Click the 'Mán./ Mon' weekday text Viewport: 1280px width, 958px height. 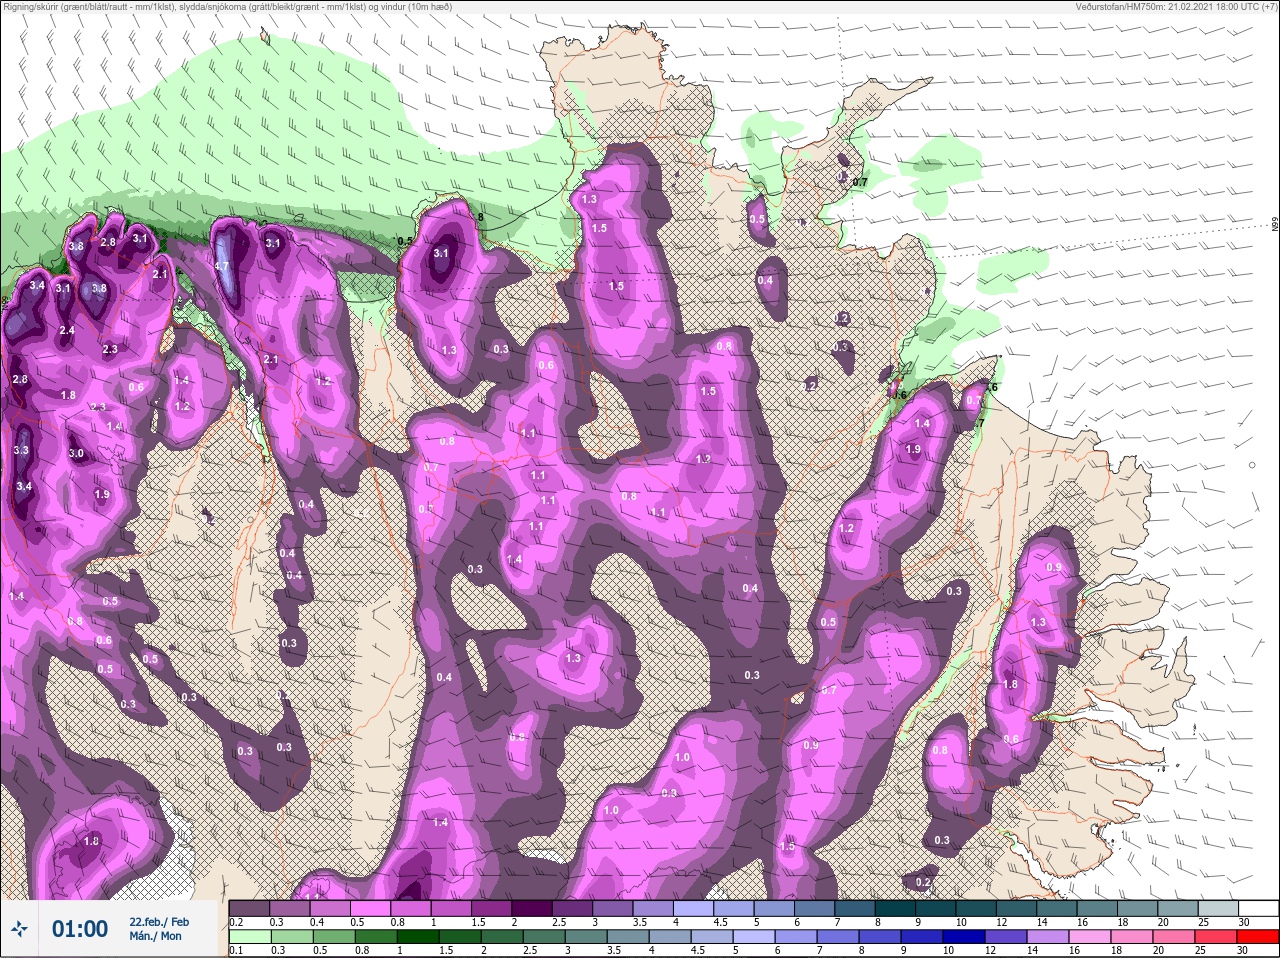(155, 936)
